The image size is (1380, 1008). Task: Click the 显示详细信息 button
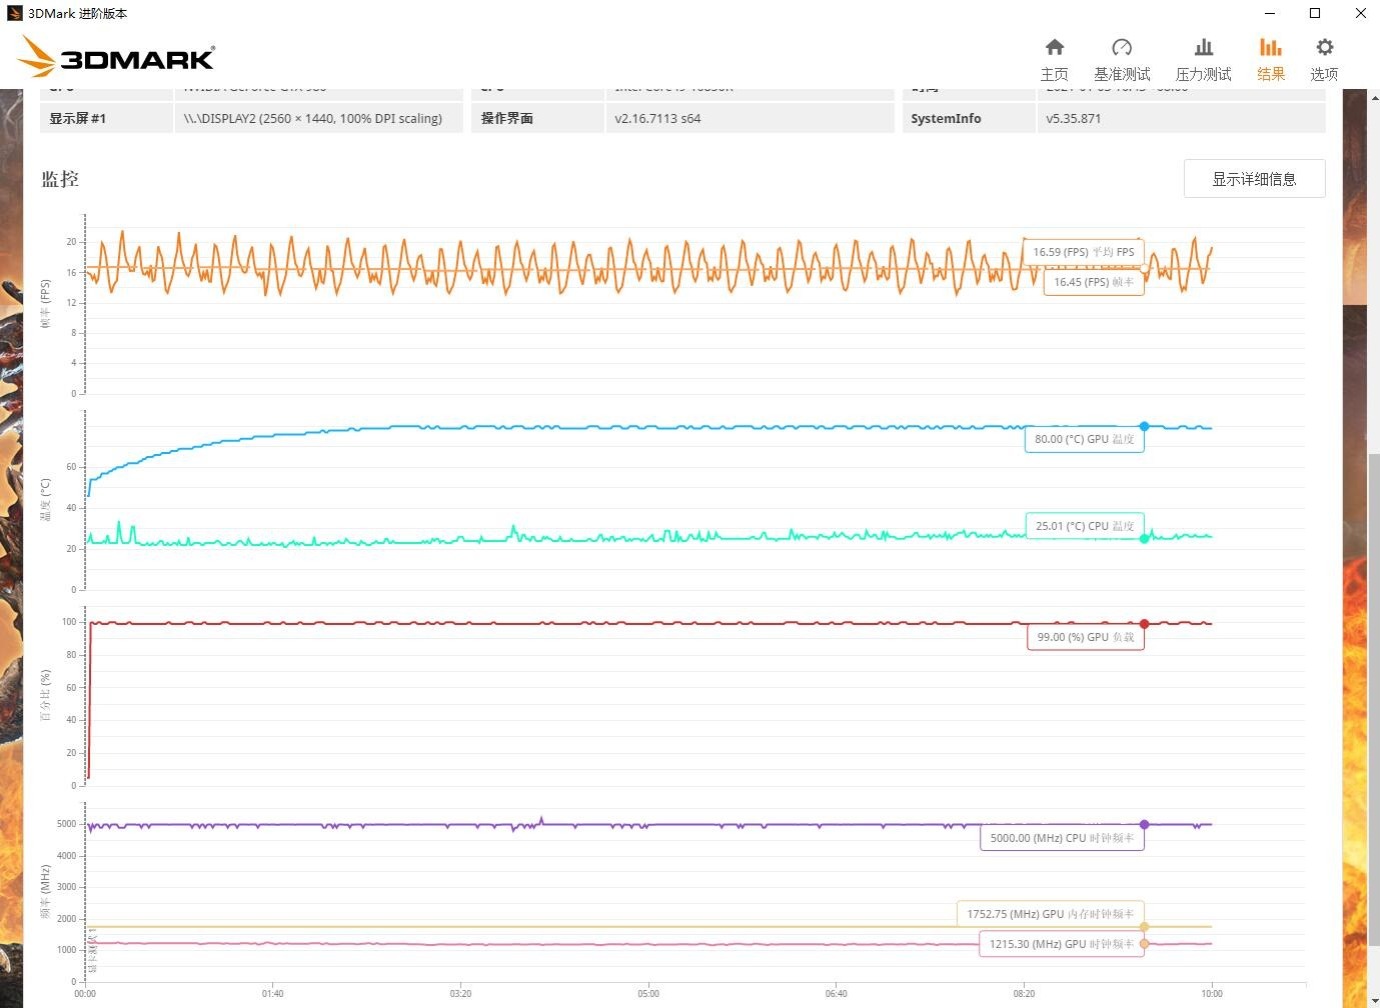(1254, 178)
